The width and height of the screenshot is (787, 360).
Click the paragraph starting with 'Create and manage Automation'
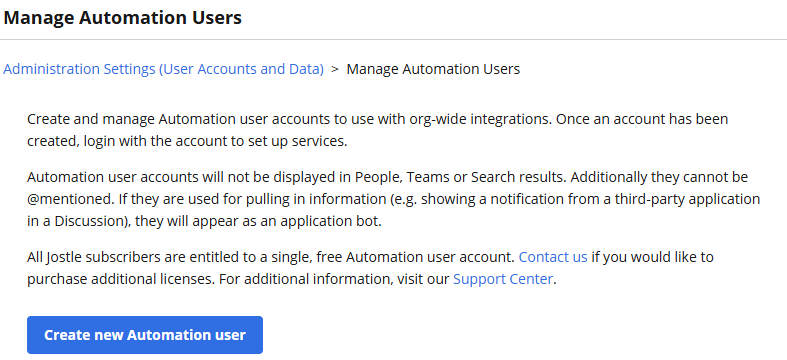point(377,130)
